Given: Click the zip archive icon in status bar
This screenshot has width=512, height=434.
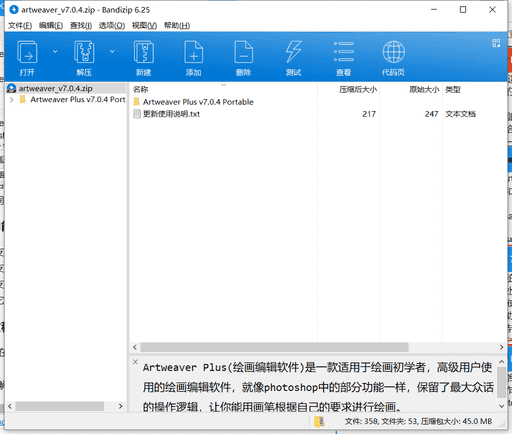Looking at the screenshot, I should point(319,422).
